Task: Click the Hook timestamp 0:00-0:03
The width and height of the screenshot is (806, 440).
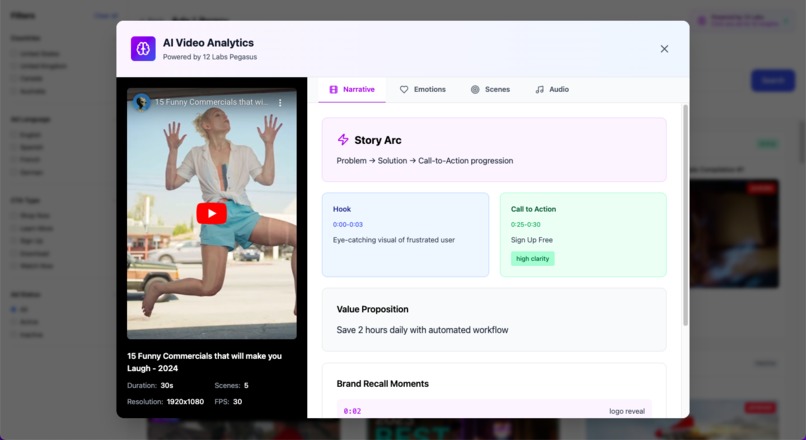Action: (x=347, y=225)
